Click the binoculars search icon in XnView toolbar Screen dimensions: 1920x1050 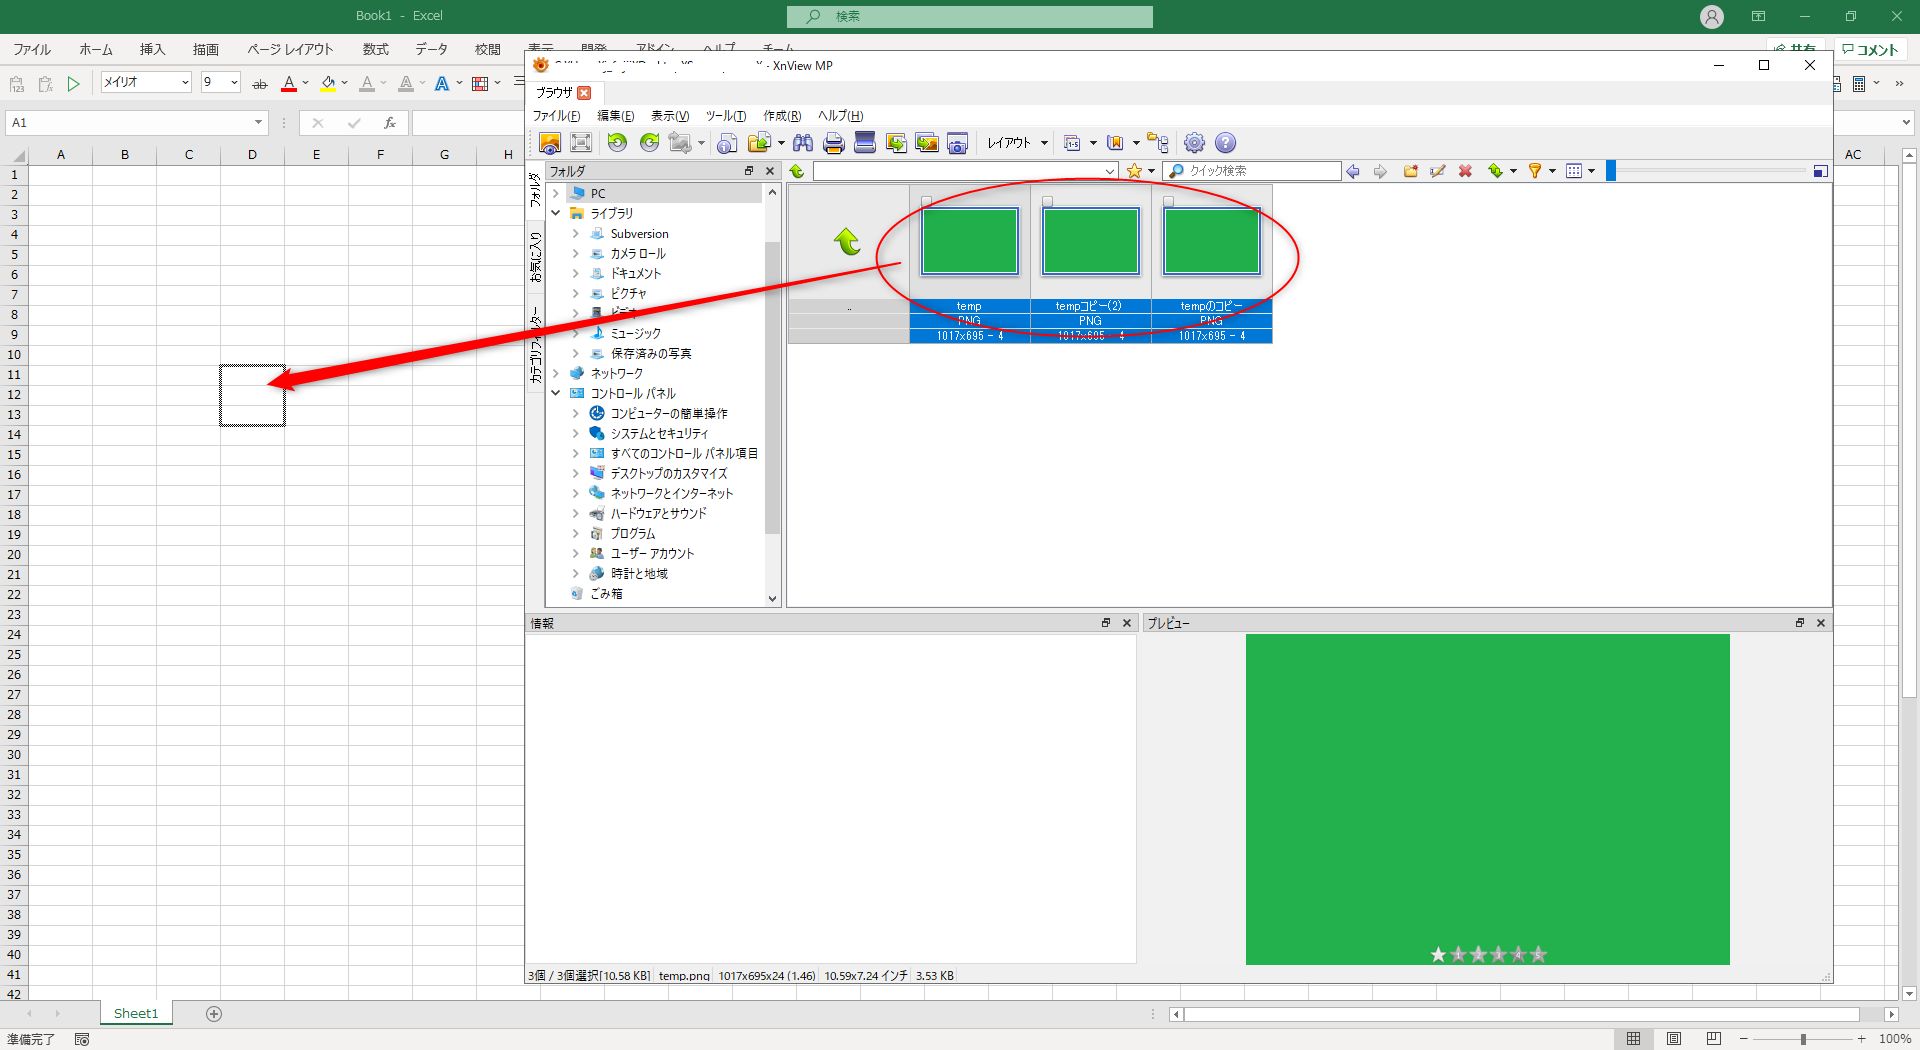802,143
